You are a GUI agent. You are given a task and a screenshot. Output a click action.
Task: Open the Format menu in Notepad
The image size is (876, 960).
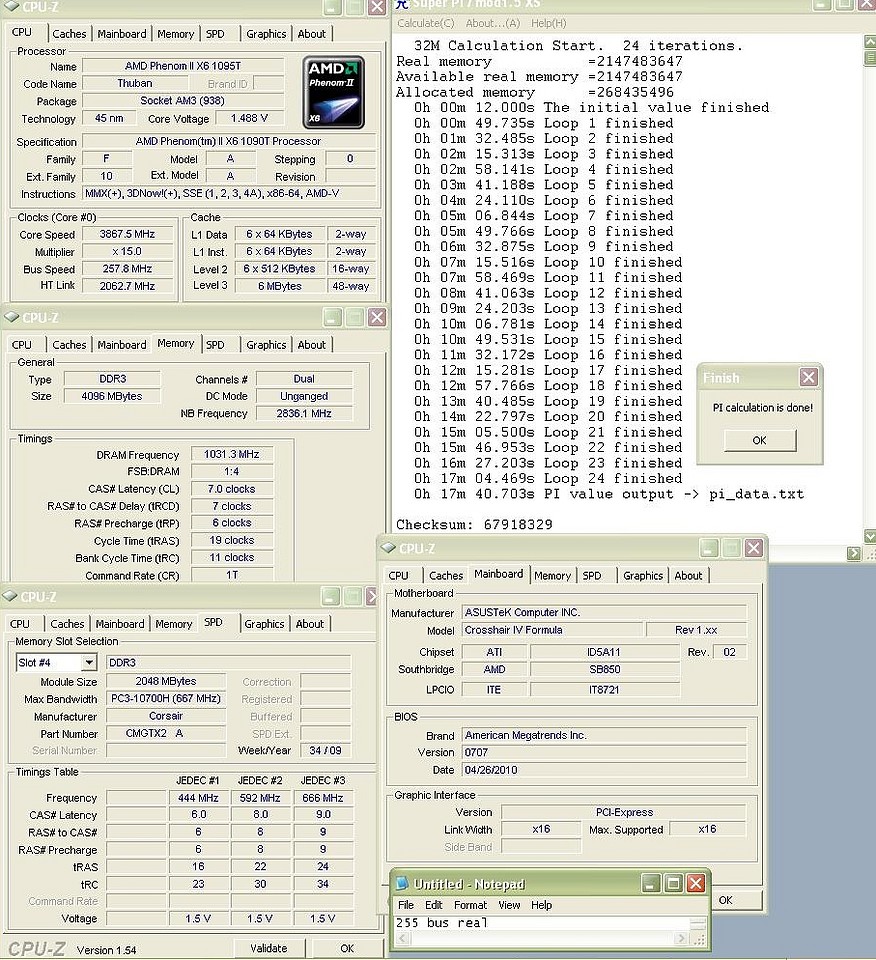click(x=470, y=905)
